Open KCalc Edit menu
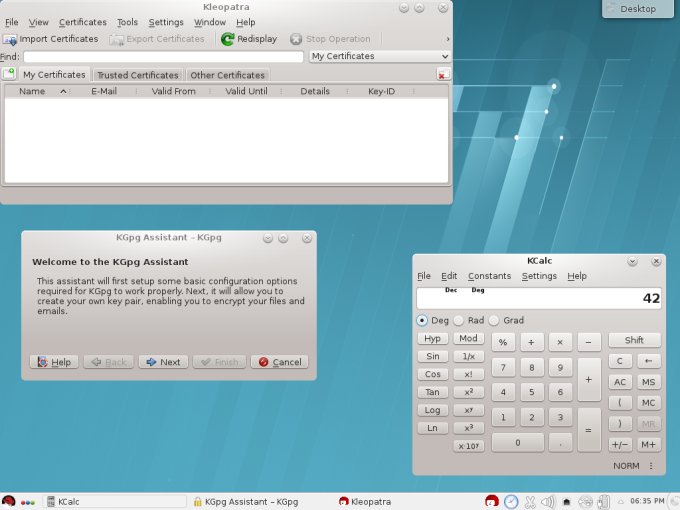 click(449, 276)
